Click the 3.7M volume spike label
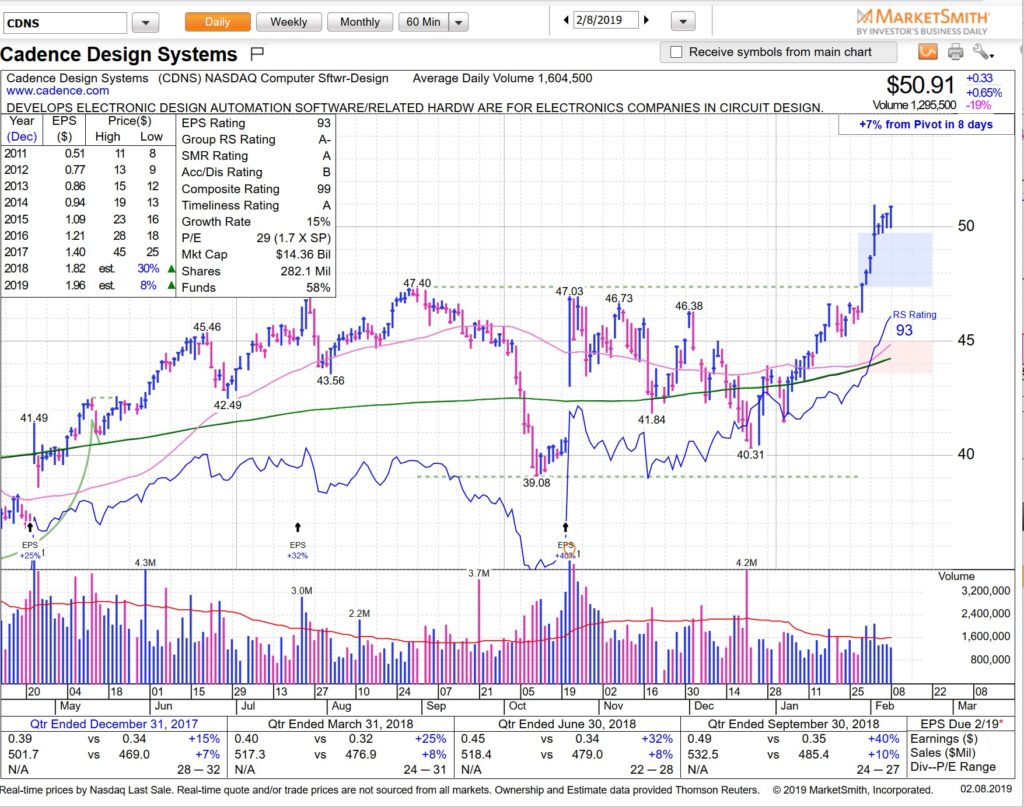 [479, 573]
